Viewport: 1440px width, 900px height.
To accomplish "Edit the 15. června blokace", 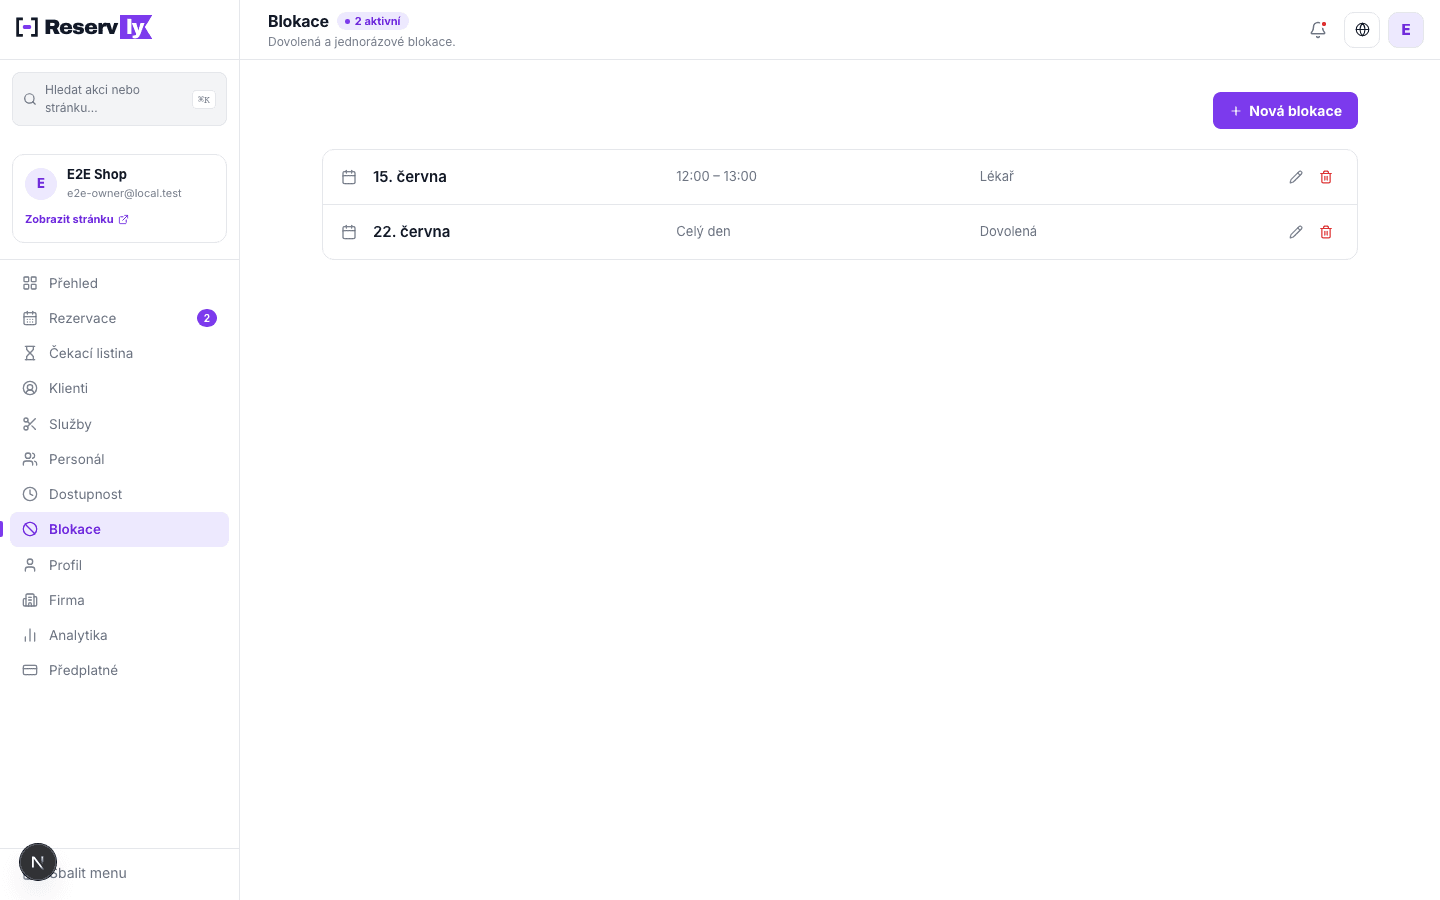I will 1296,177.
